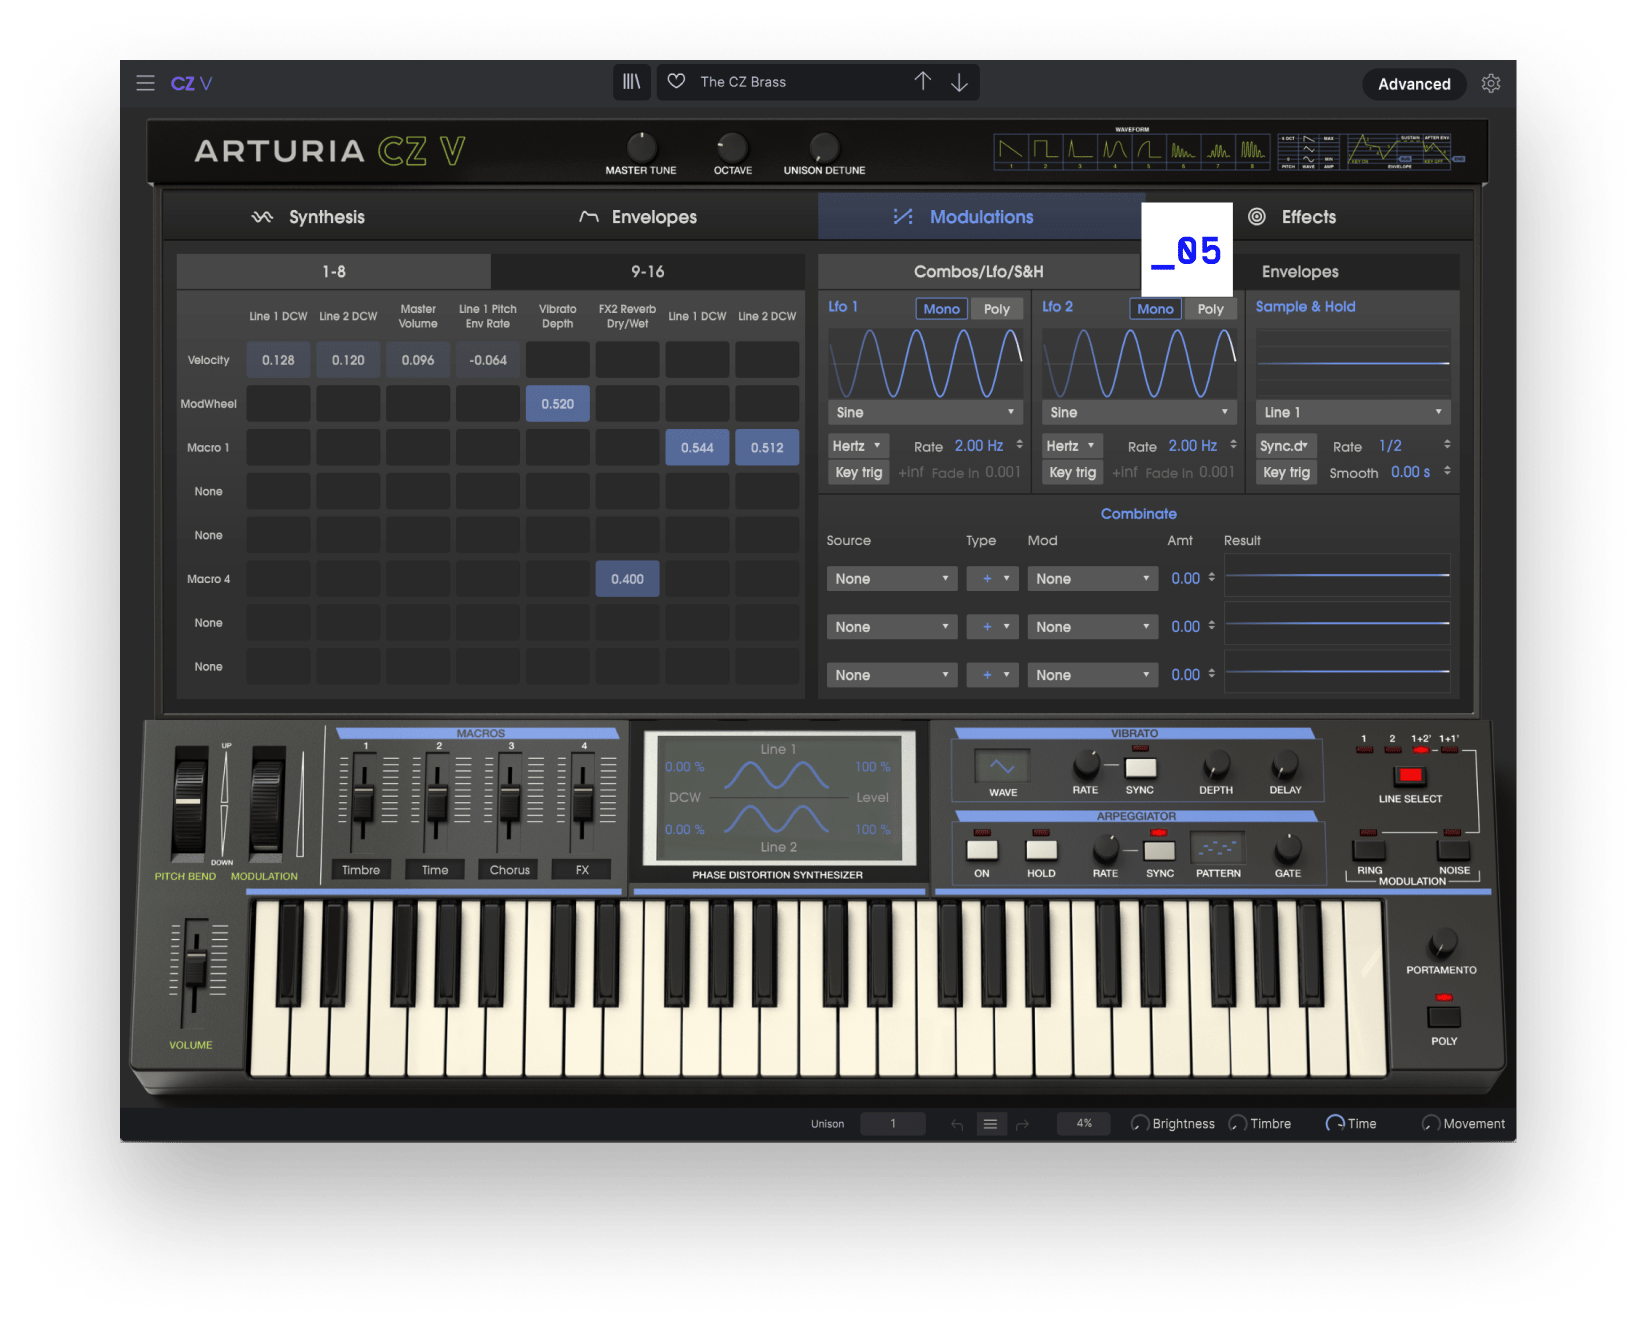This screenshot has height=1324, width=1637.
Task: Select square waveform 2 in the Waveform display
Action: coord(1044,150)
